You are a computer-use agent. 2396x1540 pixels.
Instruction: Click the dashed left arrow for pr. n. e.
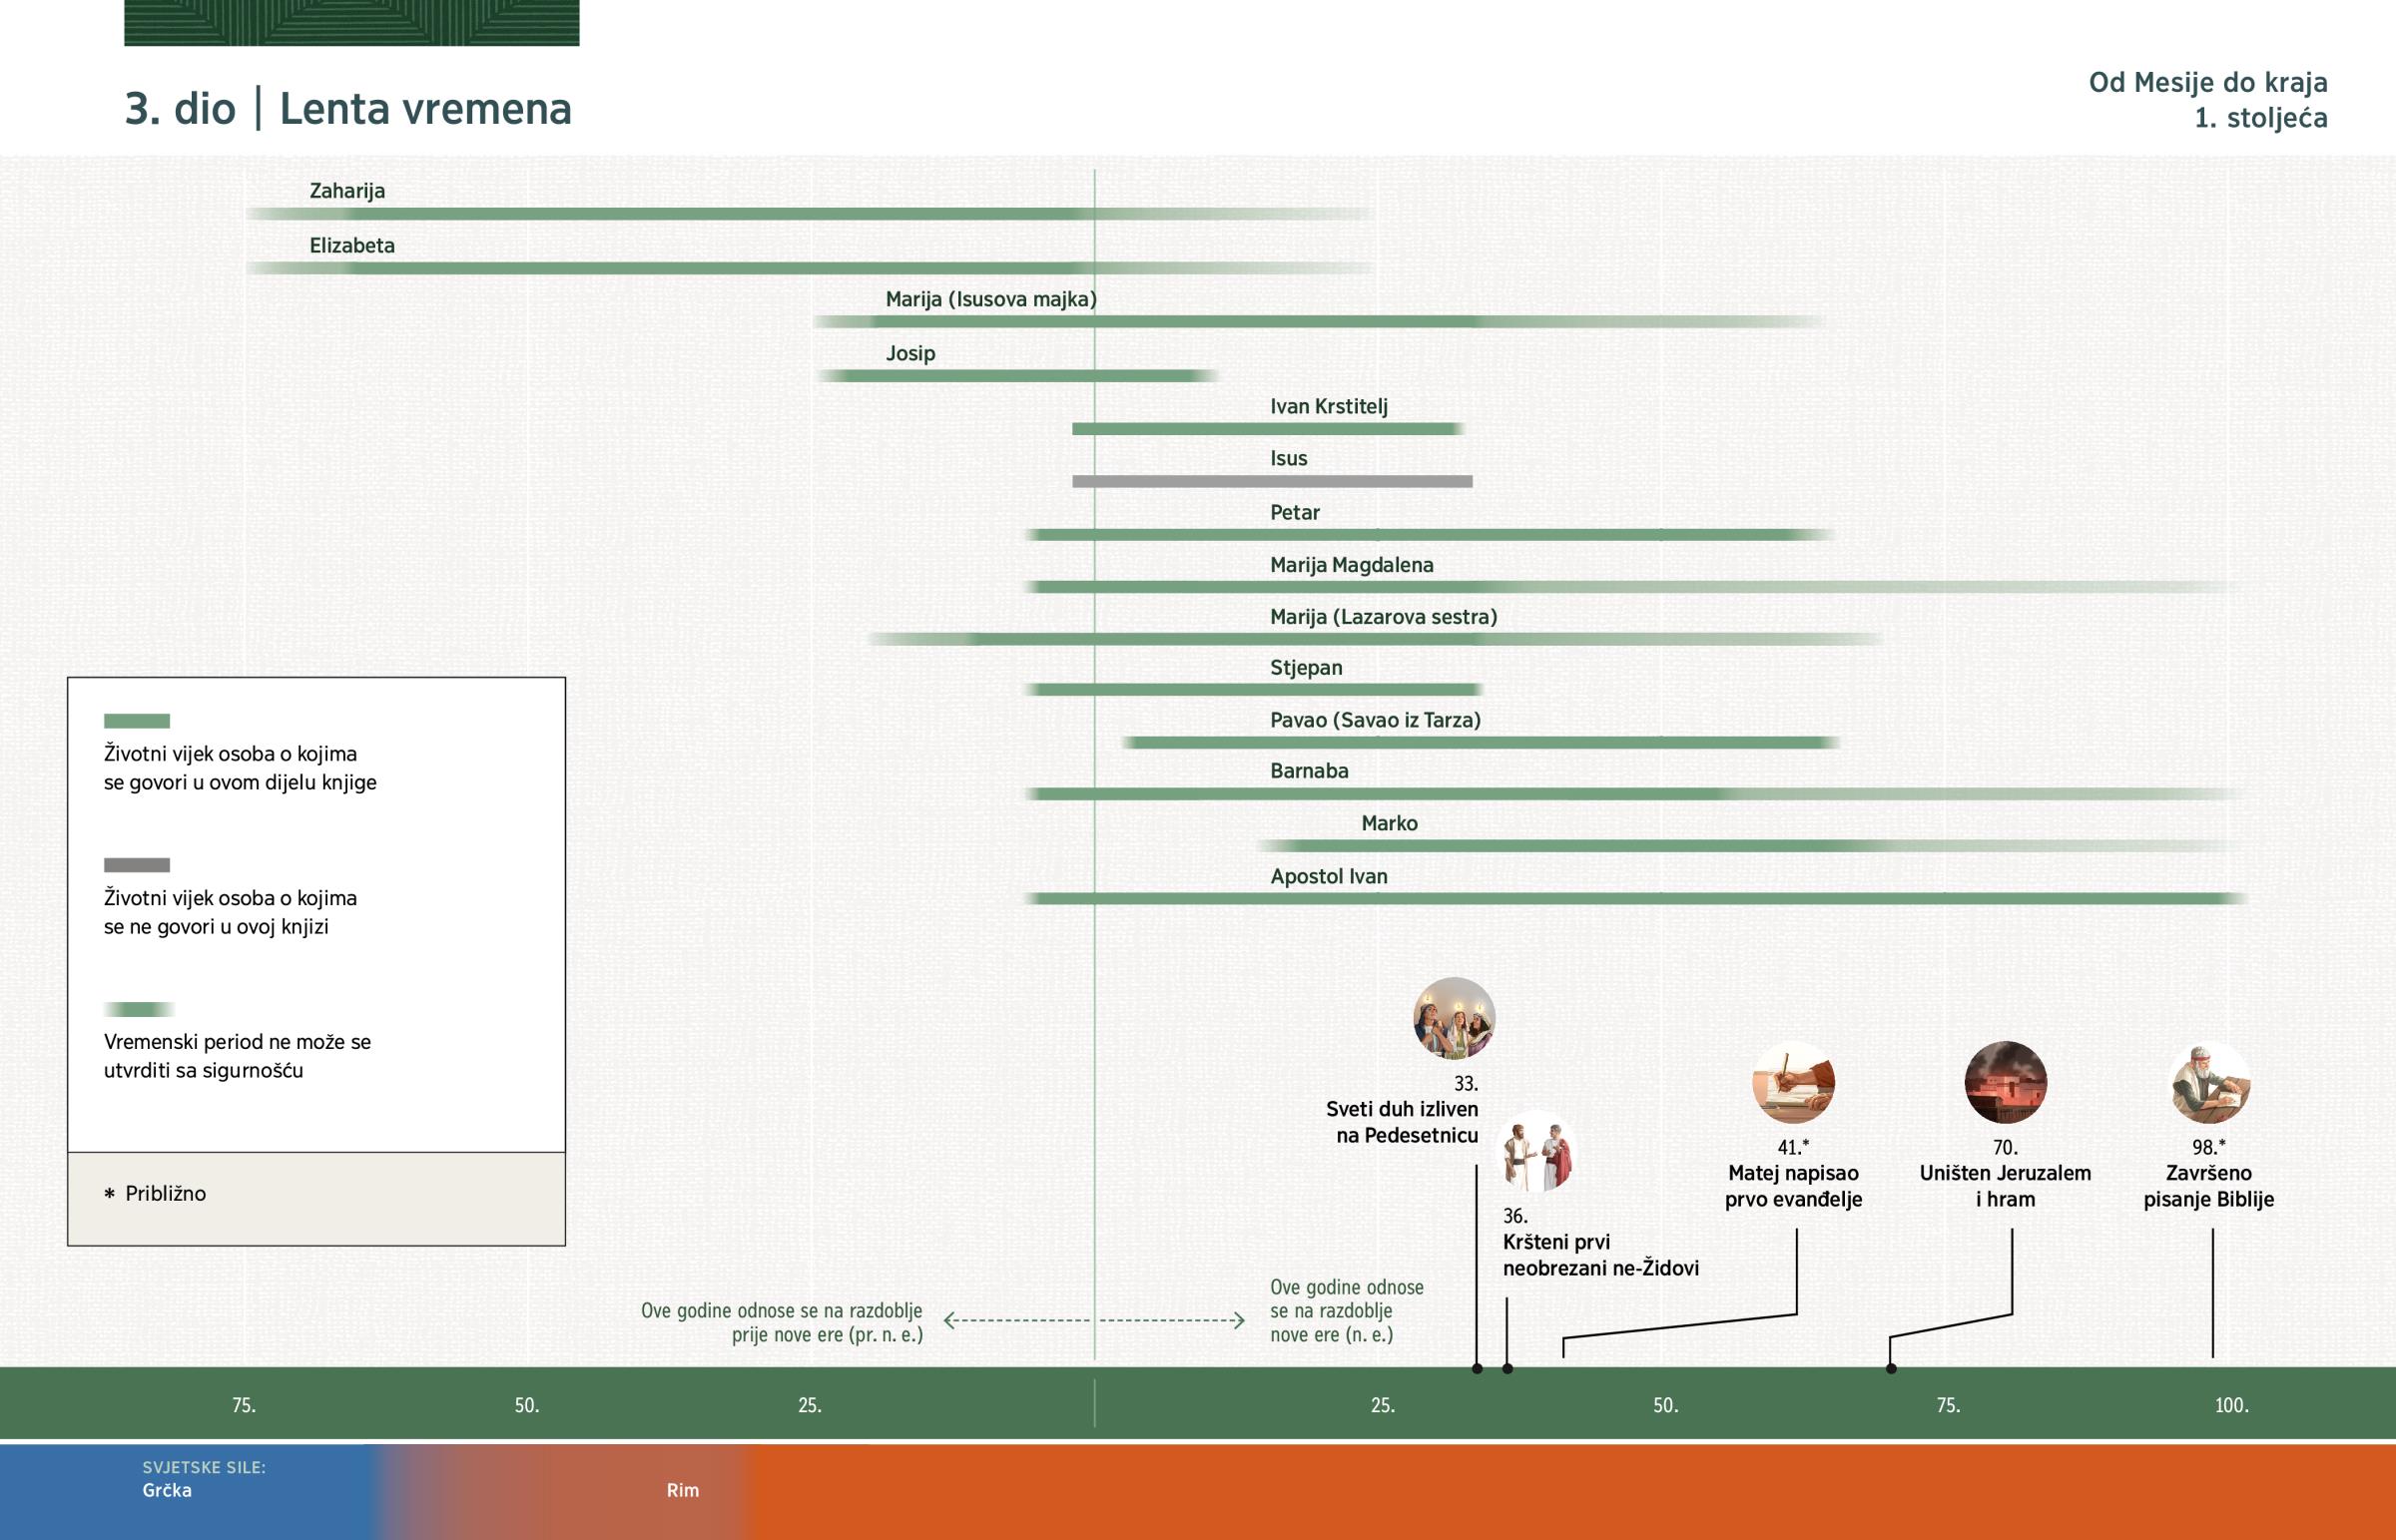pos(1015,1320)
